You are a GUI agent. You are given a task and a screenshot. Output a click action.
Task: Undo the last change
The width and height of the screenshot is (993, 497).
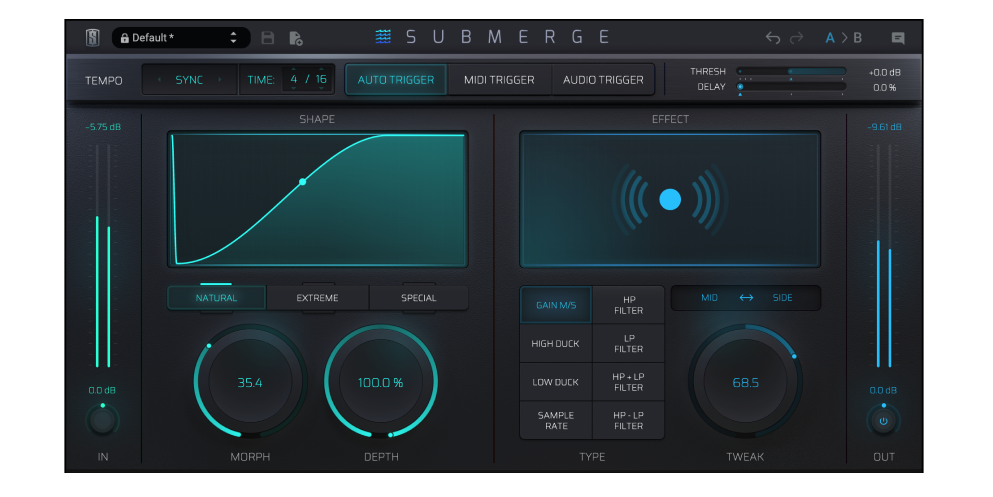click(x=773, y=38)
